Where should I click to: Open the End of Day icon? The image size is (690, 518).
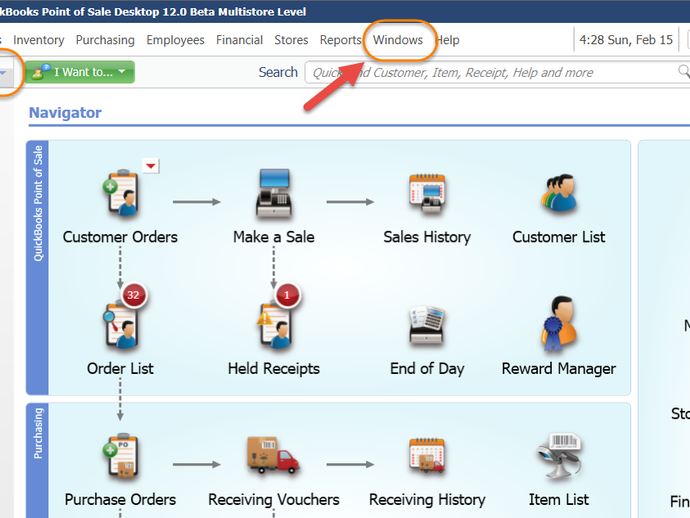(x=427, y=325)
